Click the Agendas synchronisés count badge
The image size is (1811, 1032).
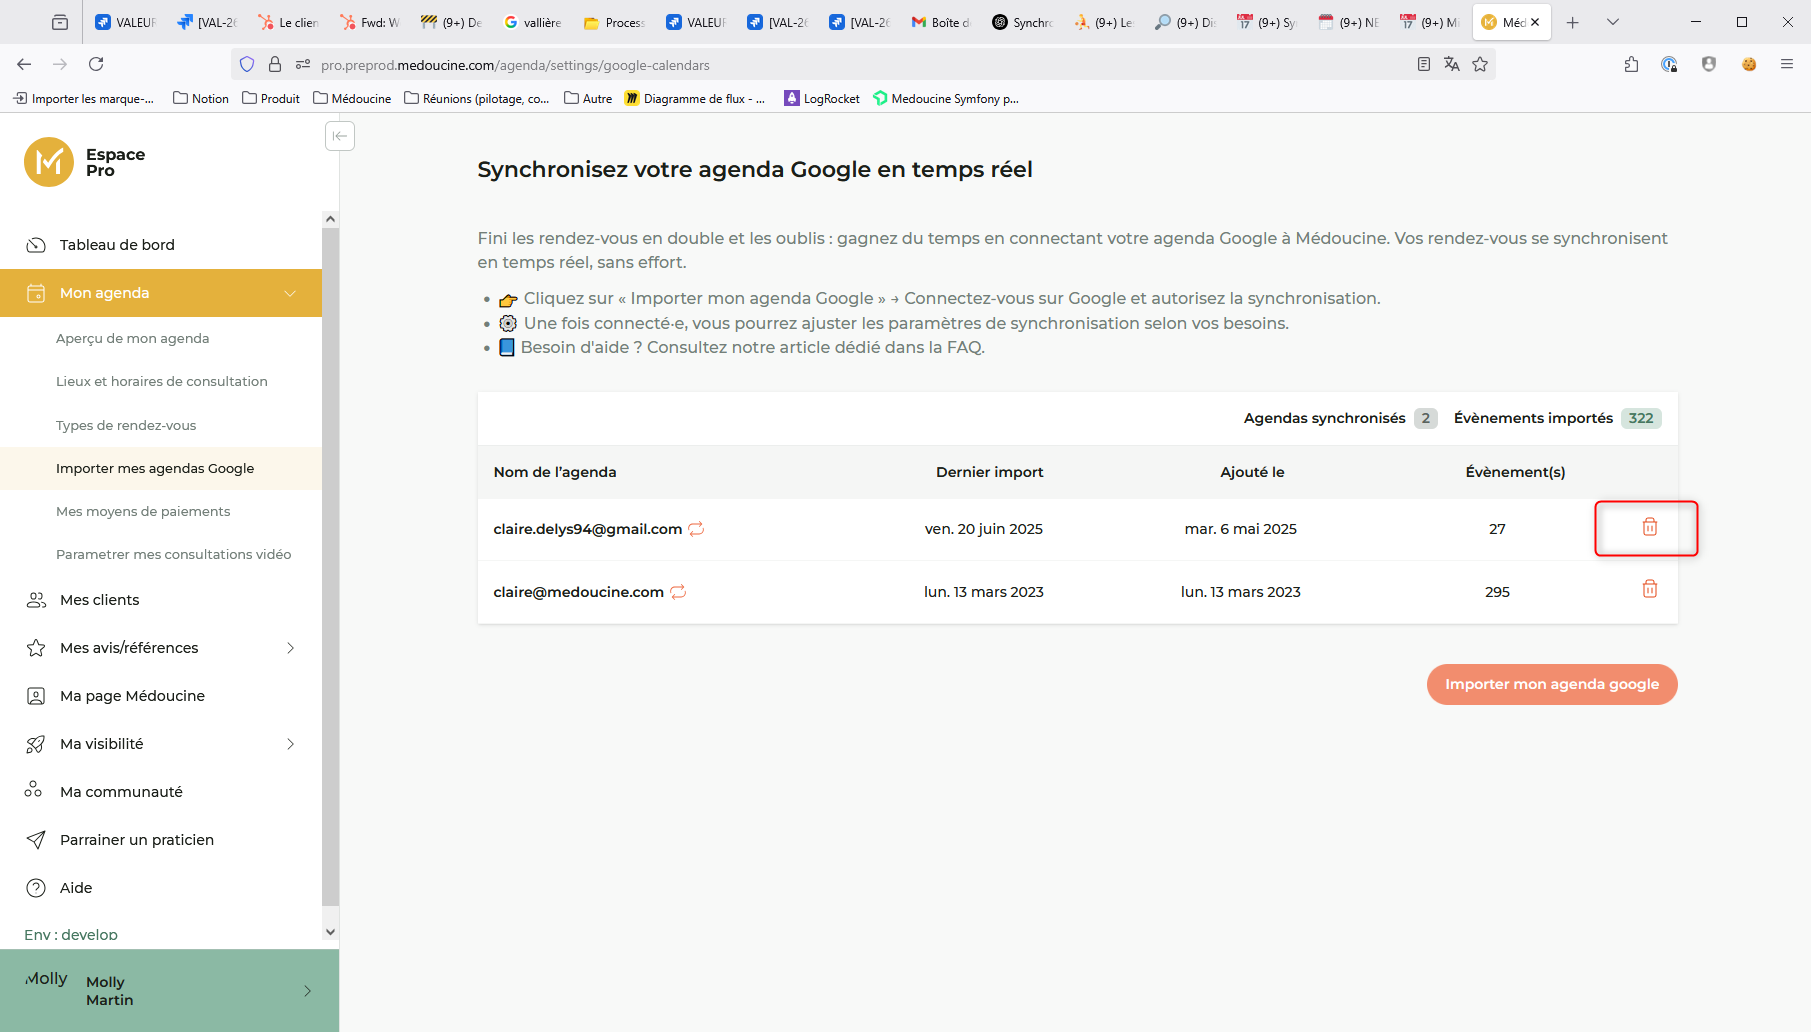[1426, 418]
